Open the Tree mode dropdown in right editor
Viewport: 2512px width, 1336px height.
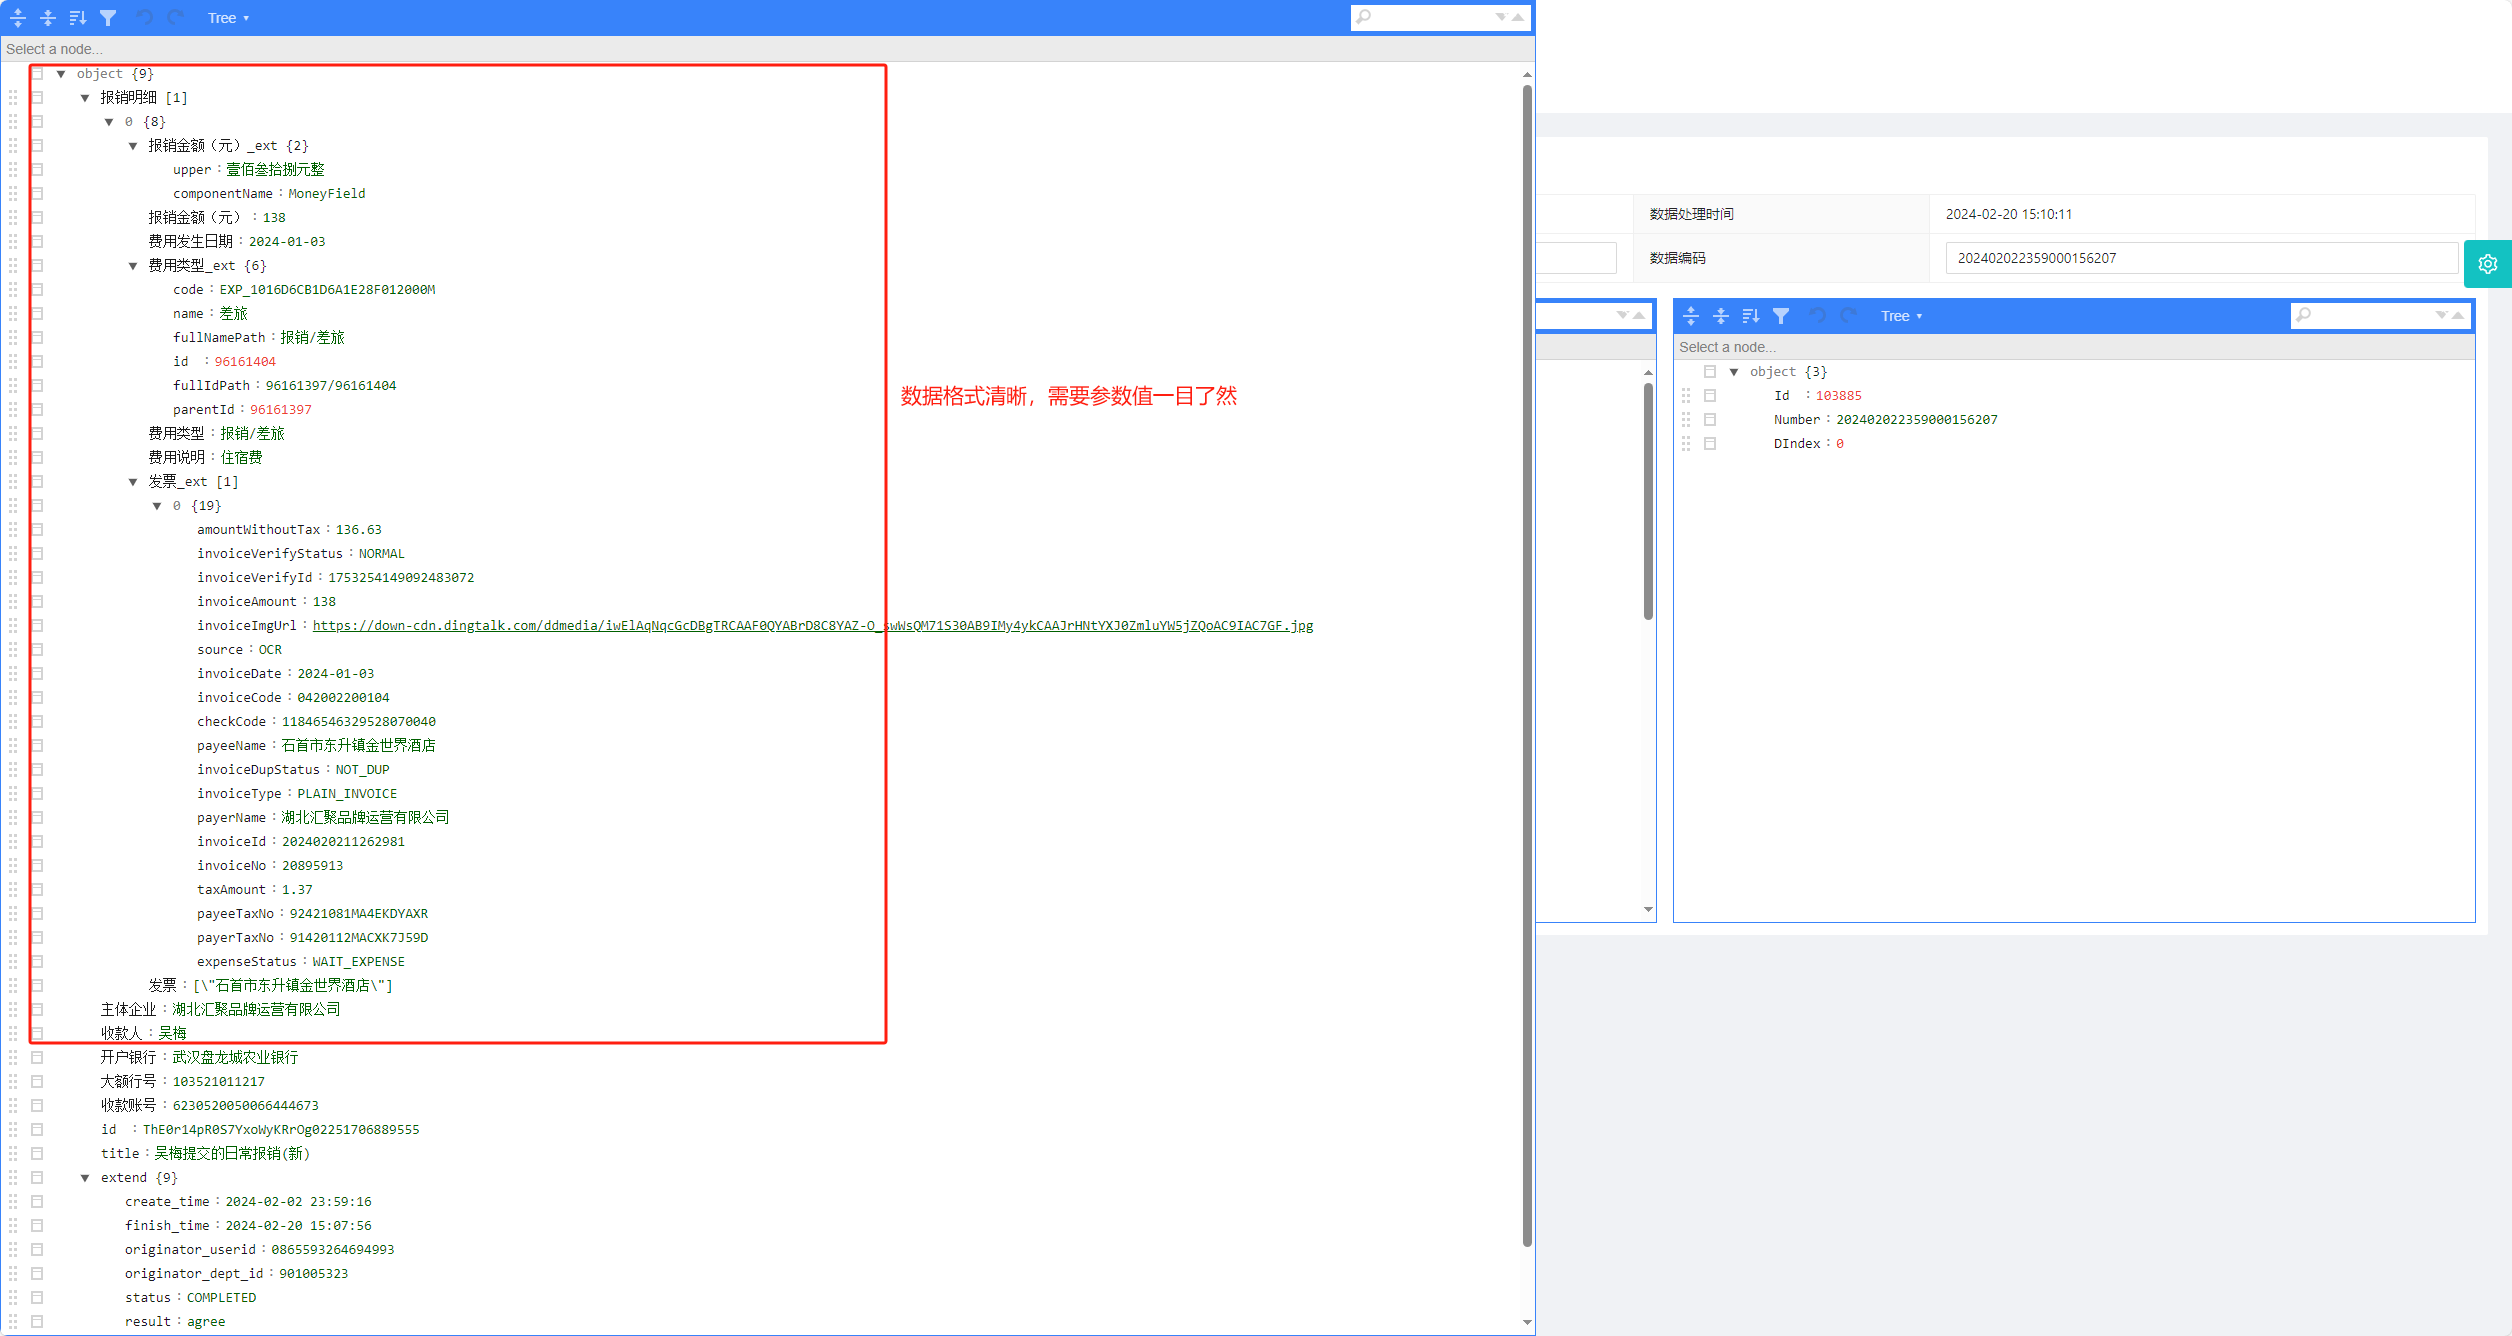1901,316
